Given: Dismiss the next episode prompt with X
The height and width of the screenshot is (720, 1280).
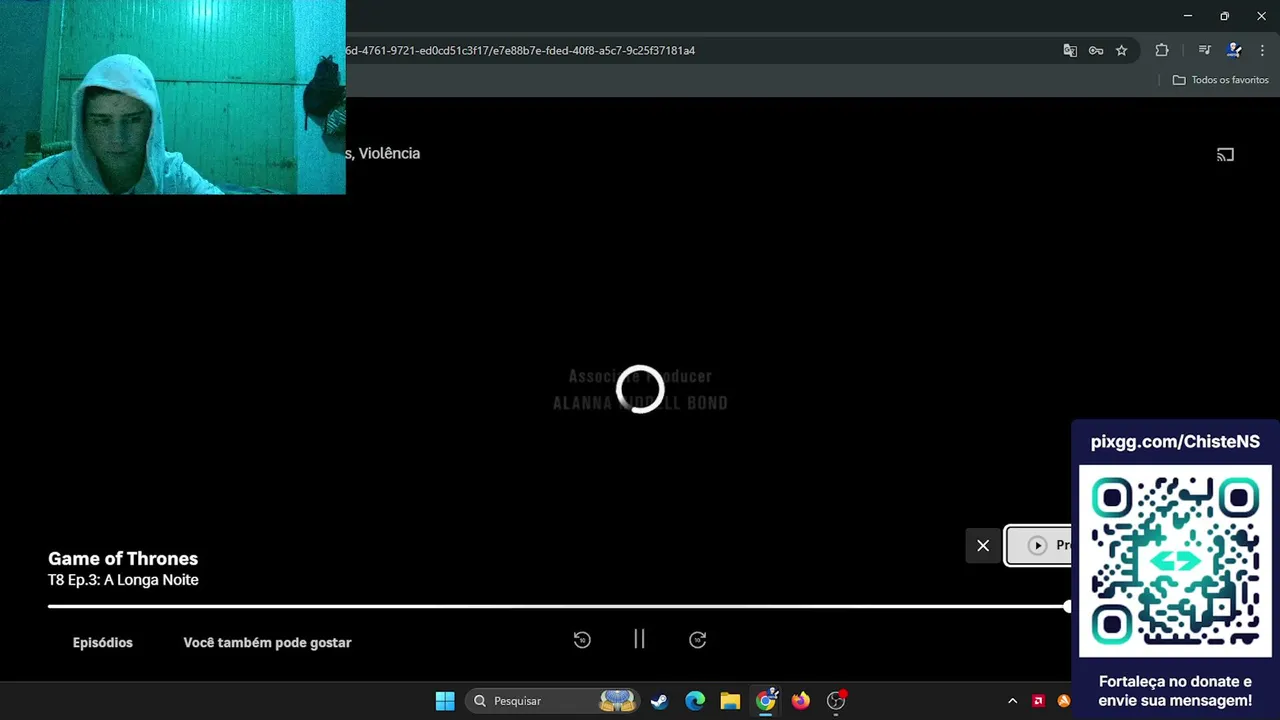Looking at the screenshot, I should click(x=983, y=546).
